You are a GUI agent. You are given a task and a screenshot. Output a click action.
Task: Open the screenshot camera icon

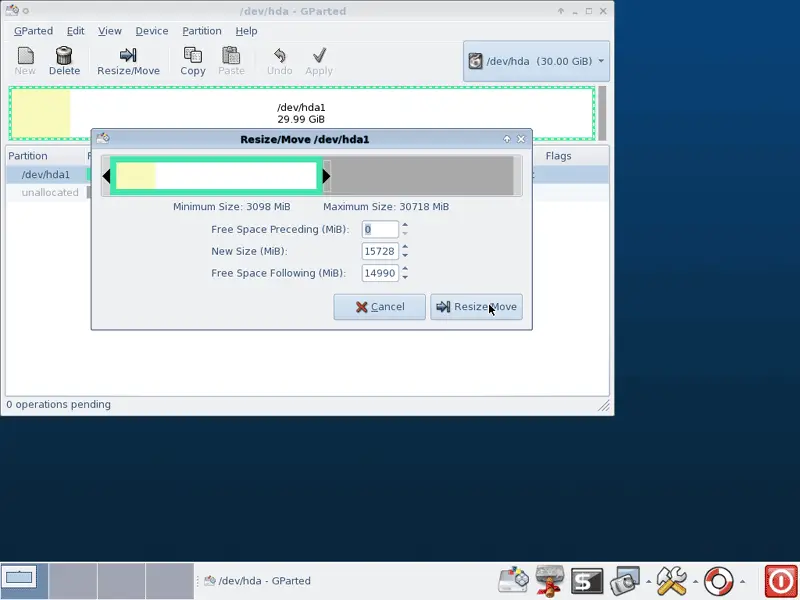624,581
